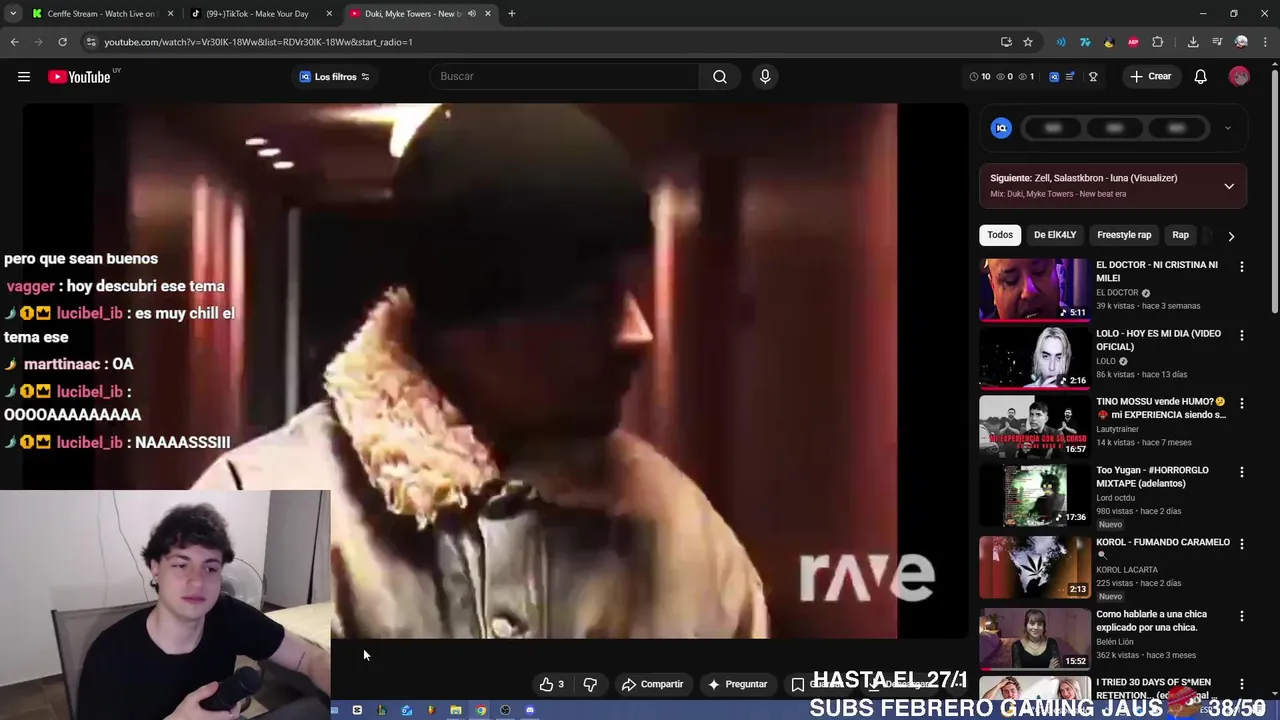Open the Los filtros extension button

pyautogui.click(x=335, y=77)
